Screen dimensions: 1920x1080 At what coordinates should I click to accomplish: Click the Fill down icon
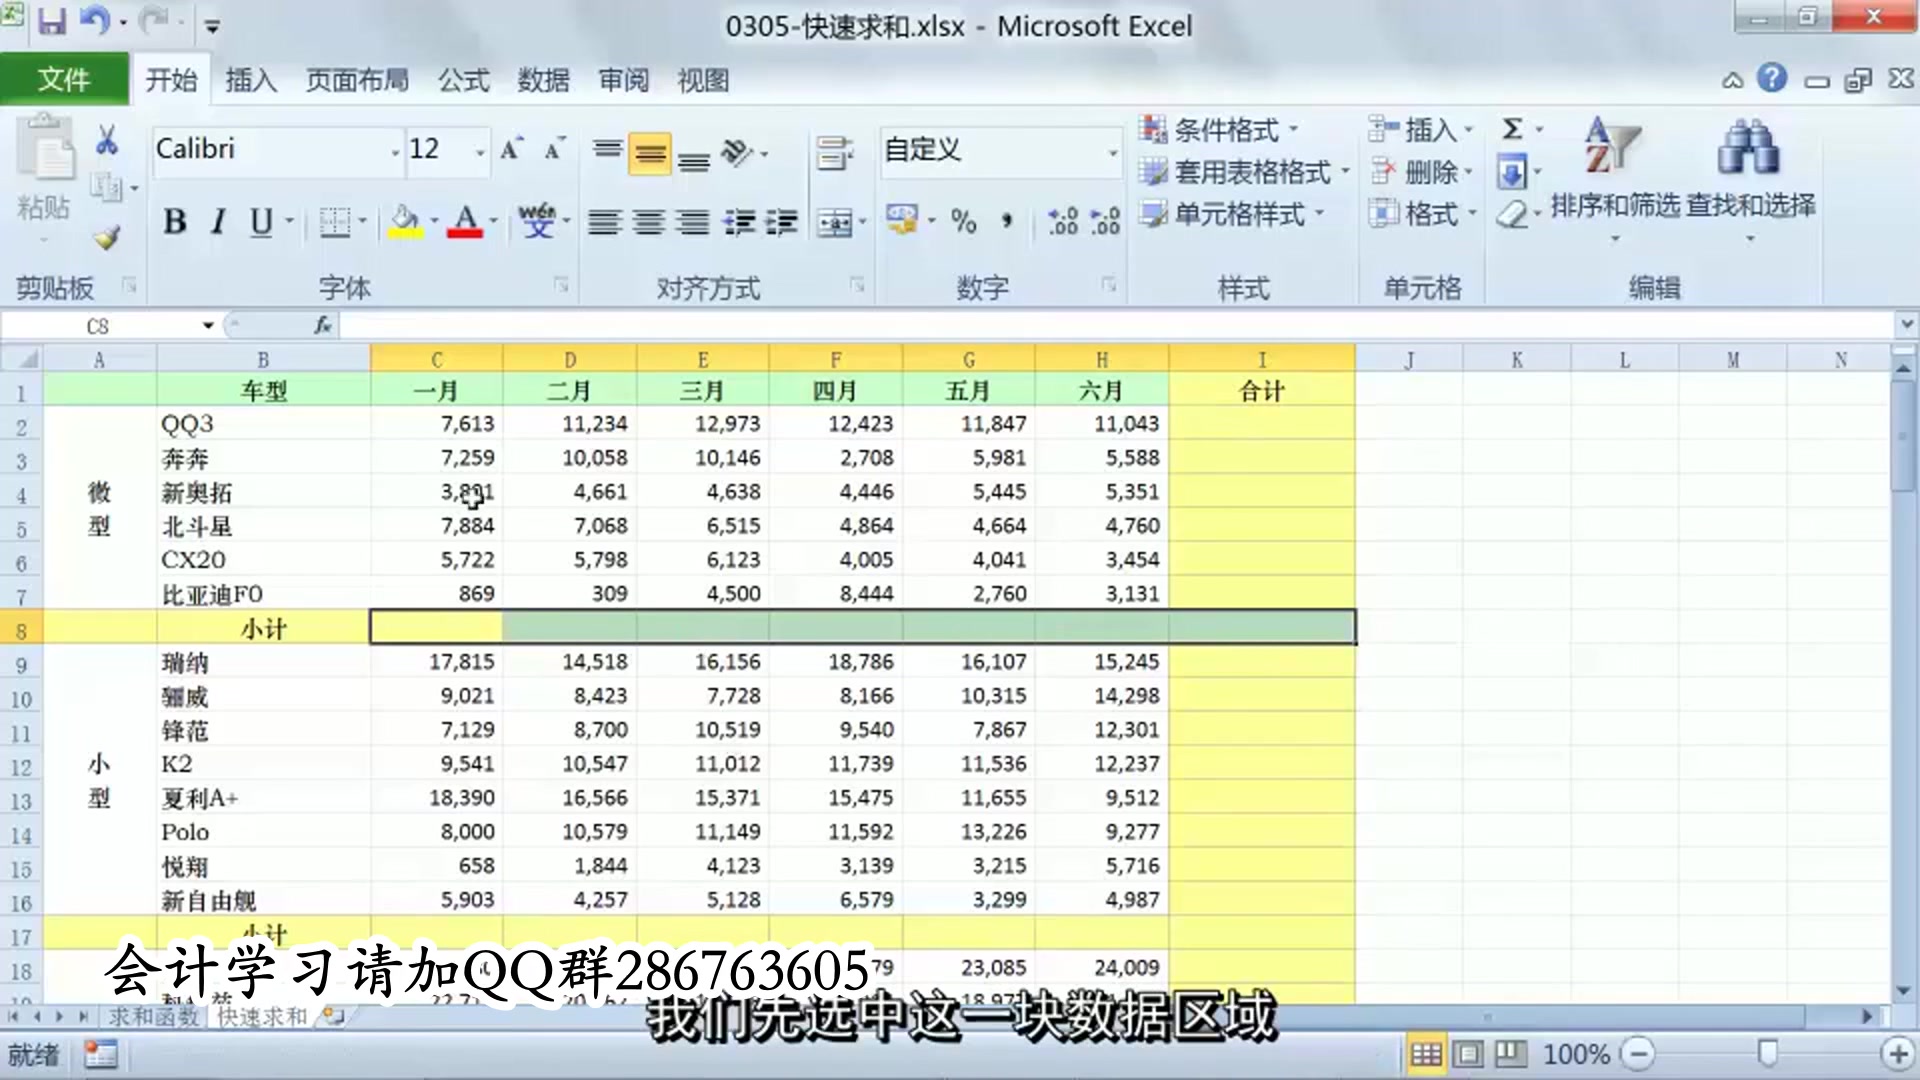[x=1511, y=172]
